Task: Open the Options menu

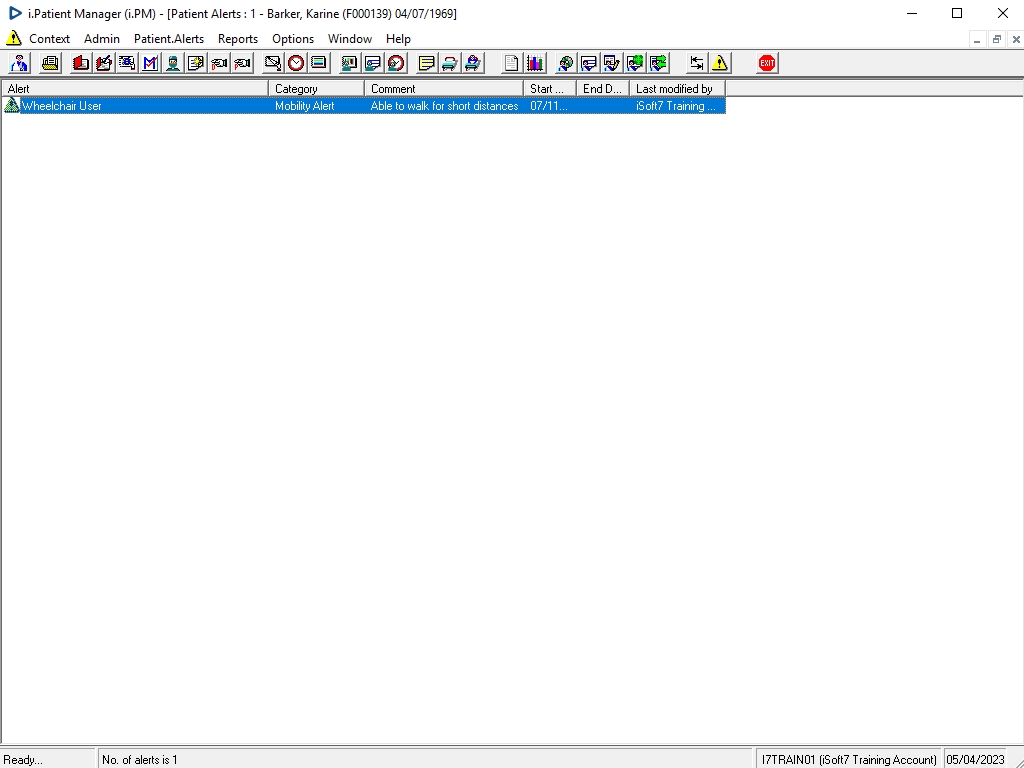Action: (x=293, y=39)
